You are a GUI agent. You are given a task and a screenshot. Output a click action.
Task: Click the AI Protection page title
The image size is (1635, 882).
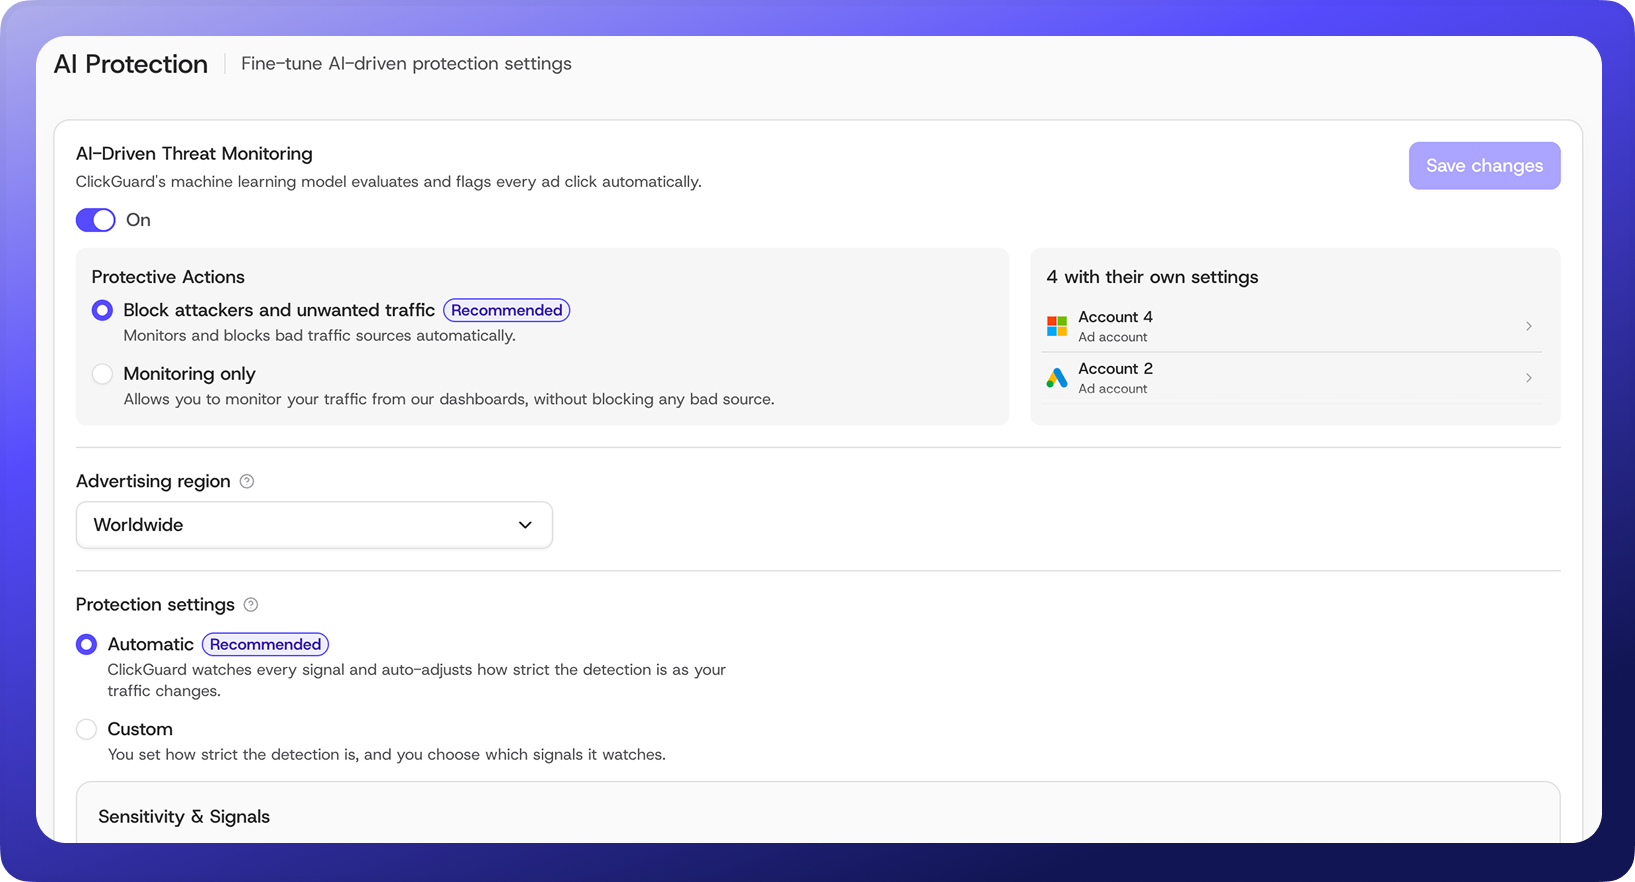(x=131, y=64)
